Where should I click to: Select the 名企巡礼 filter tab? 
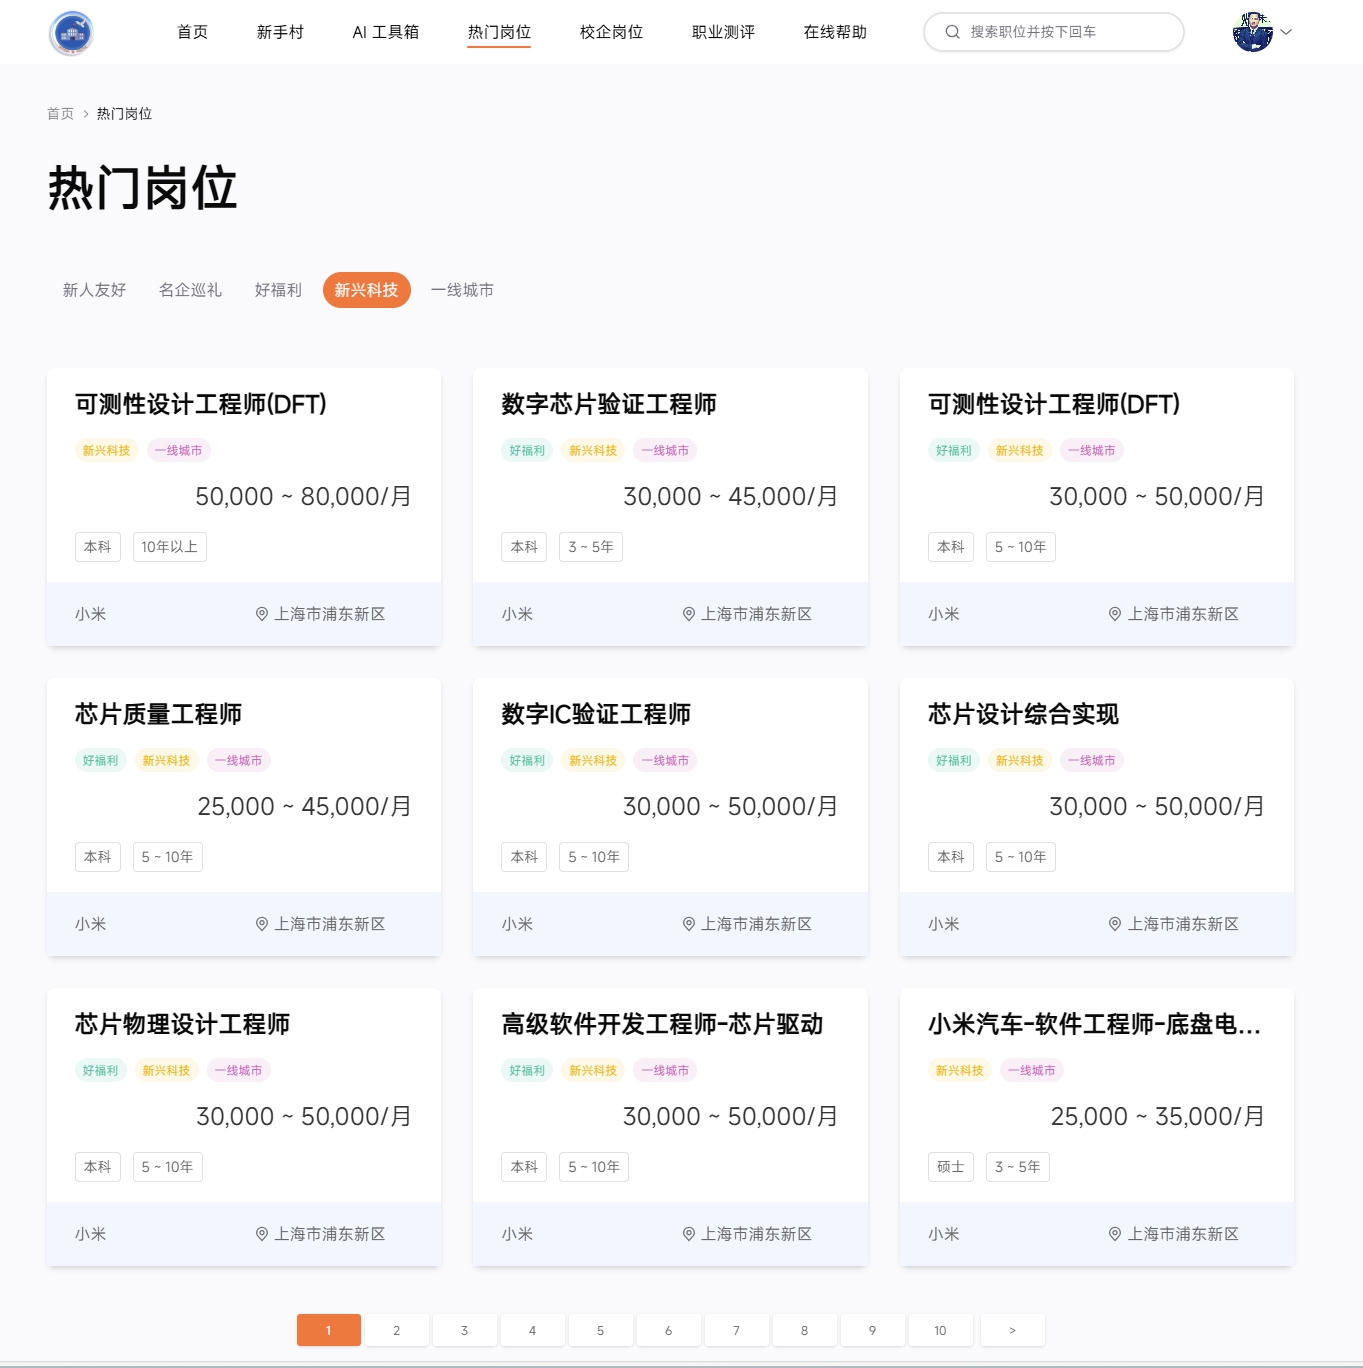191,290
